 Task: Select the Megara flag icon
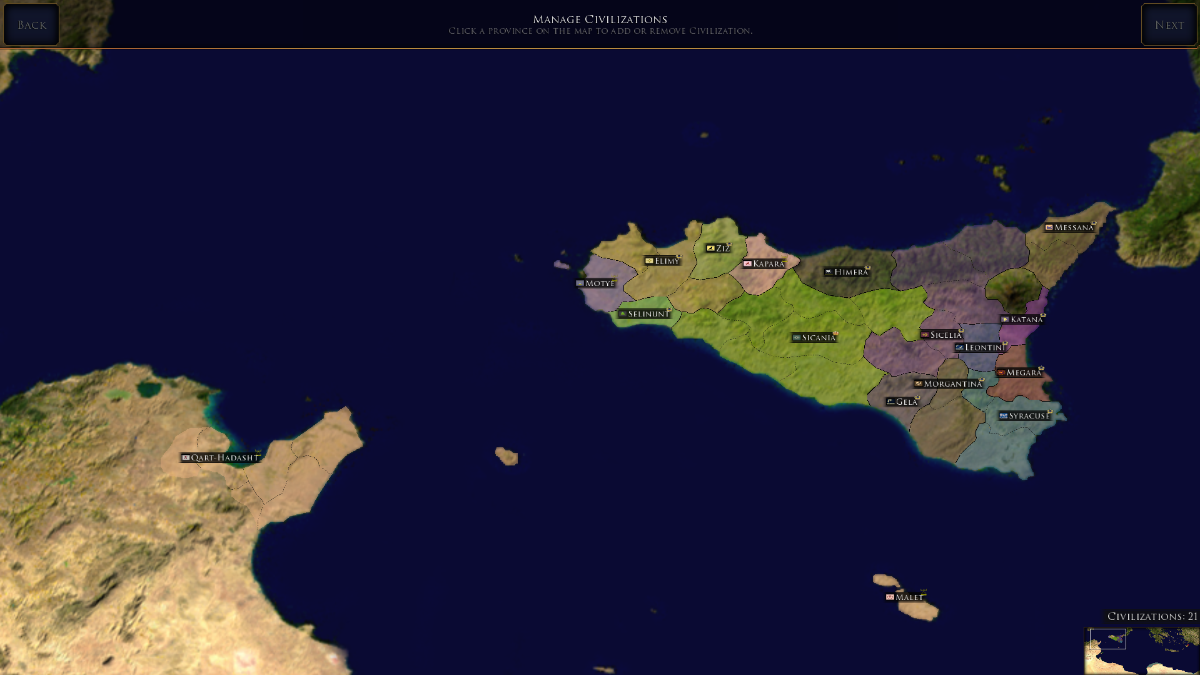[1001, 373]
